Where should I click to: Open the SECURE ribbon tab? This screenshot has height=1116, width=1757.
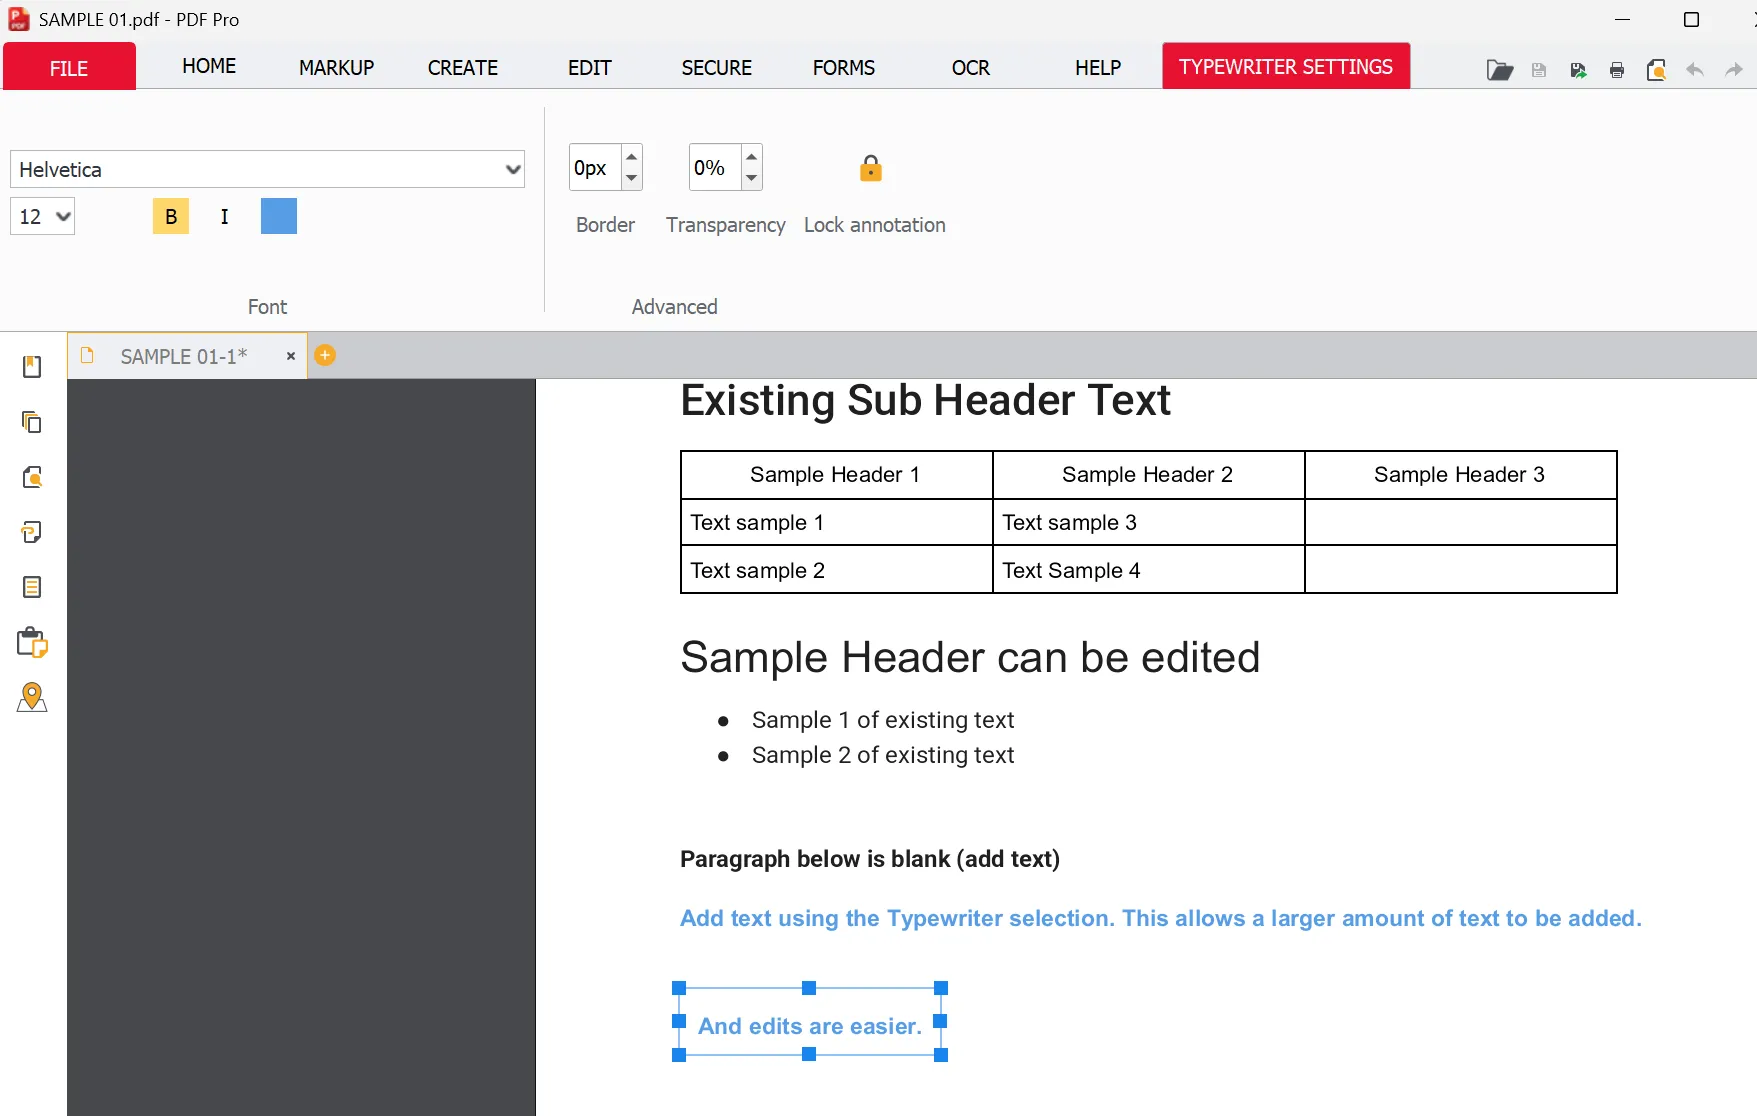717,67
